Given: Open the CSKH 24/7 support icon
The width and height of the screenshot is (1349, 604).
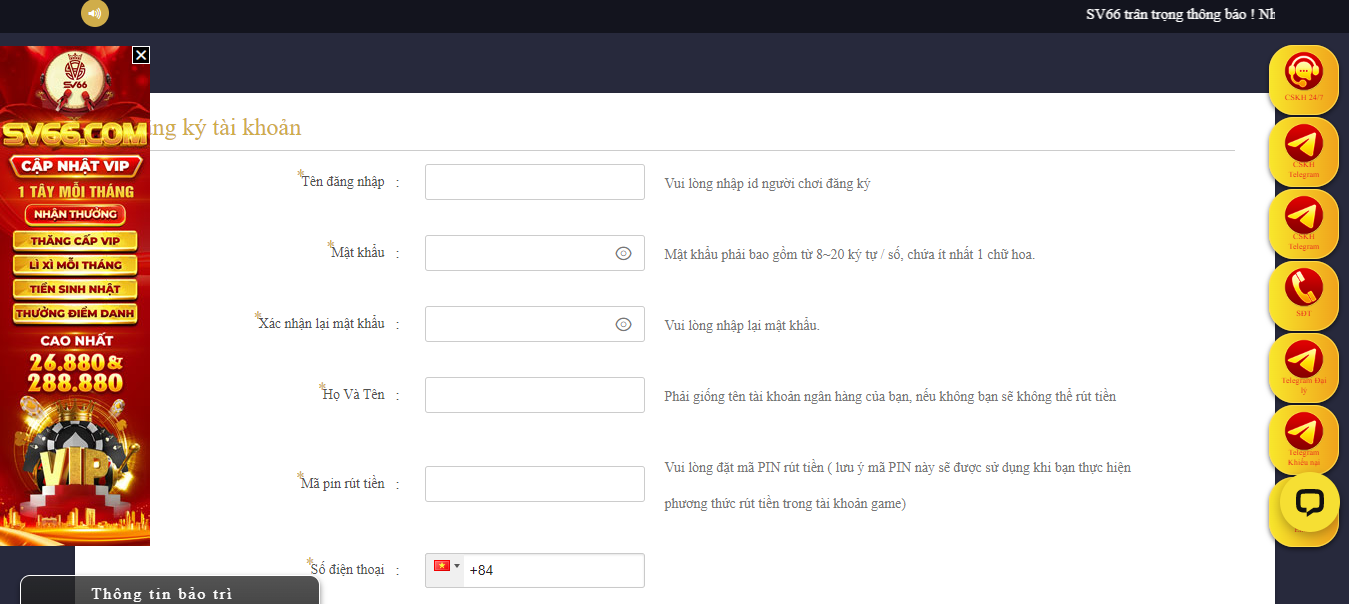Looking at the screenshot, I should coord(1303,75).
